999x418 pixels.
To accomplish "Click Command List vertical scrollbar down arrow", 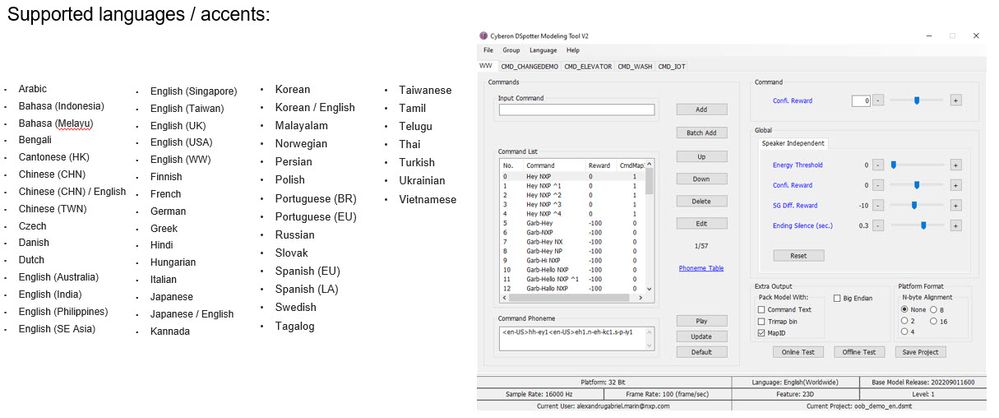I will [x=649, y=289].
